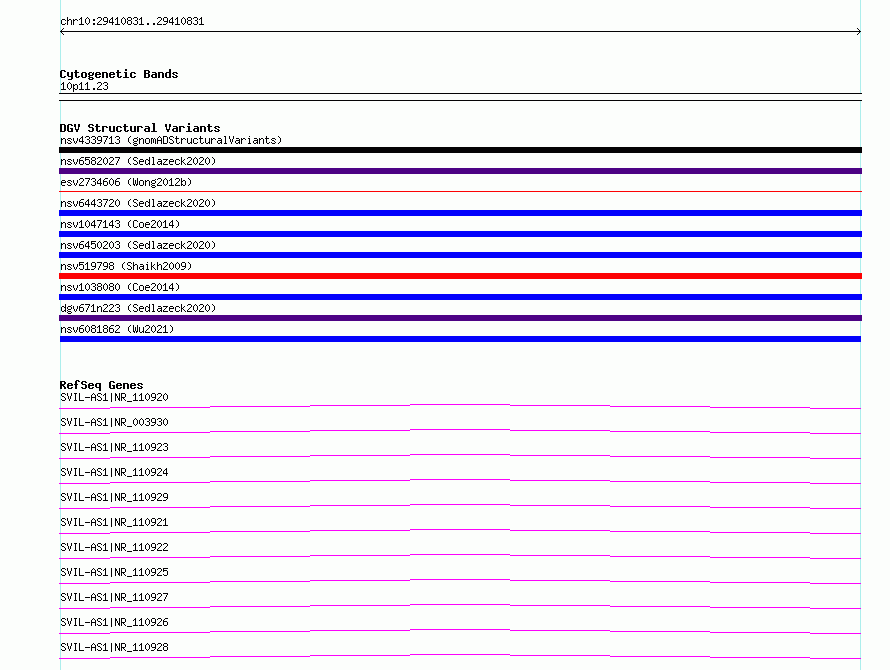
Task: Click the black nsv4339713 variant bar
Action: (460, 150)
